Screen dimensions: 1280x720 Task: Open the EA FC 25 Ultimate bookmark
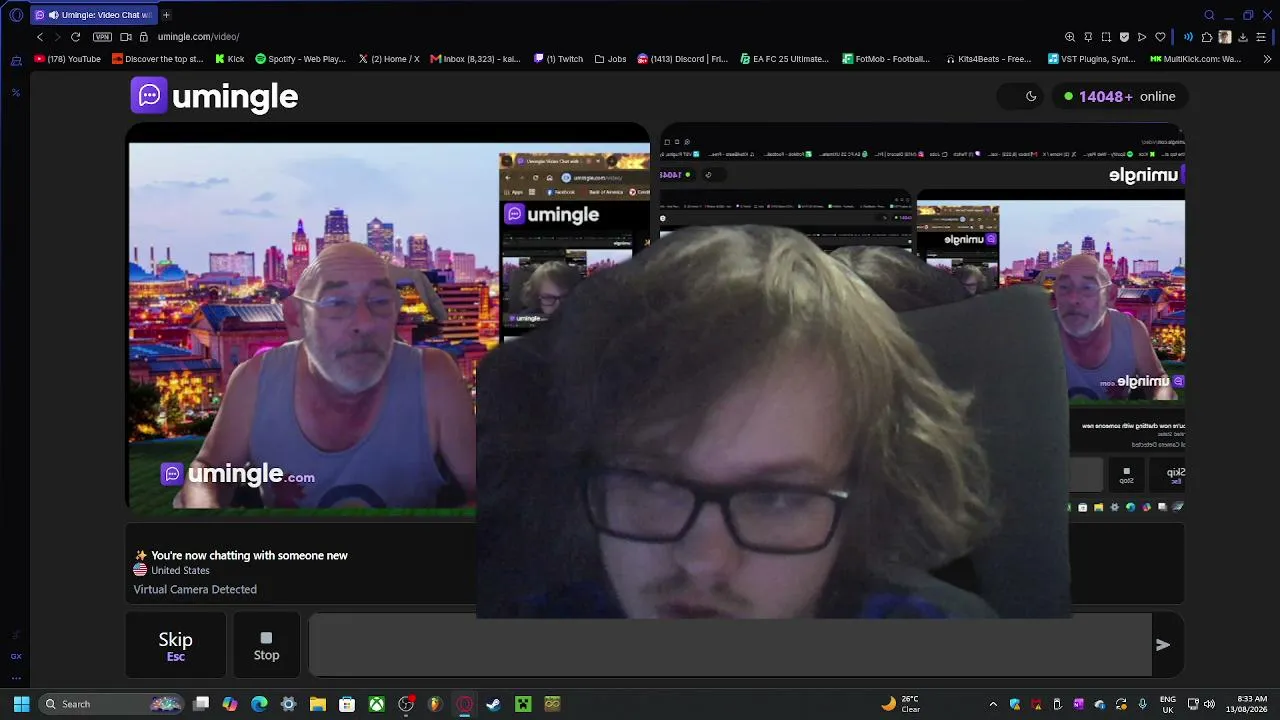tap(785, 59)
